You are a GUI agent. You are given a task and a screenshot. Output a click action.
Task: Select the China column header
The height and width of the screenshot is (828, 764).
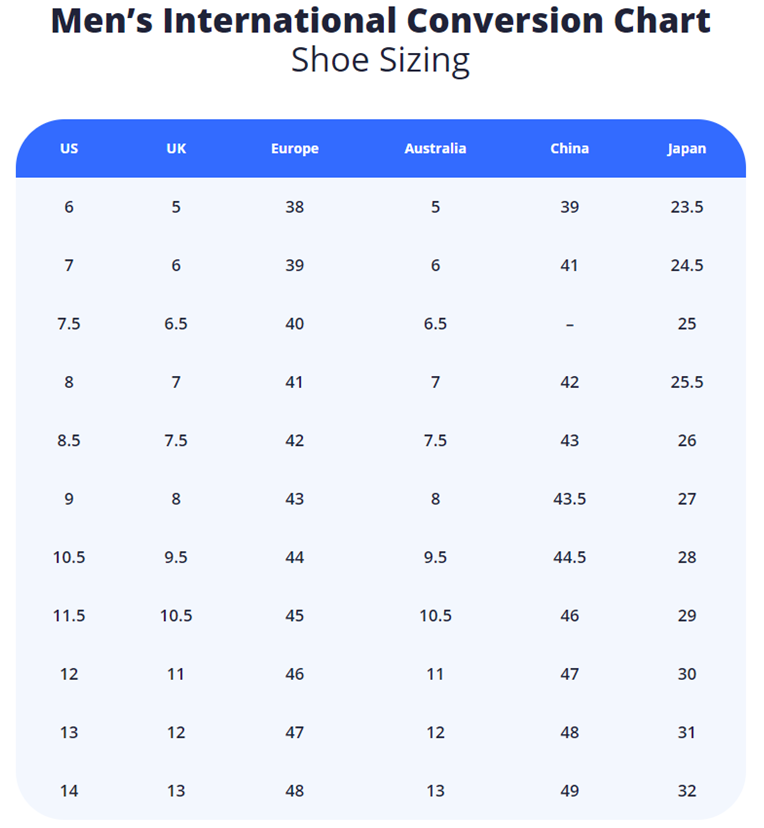[569, 148]
